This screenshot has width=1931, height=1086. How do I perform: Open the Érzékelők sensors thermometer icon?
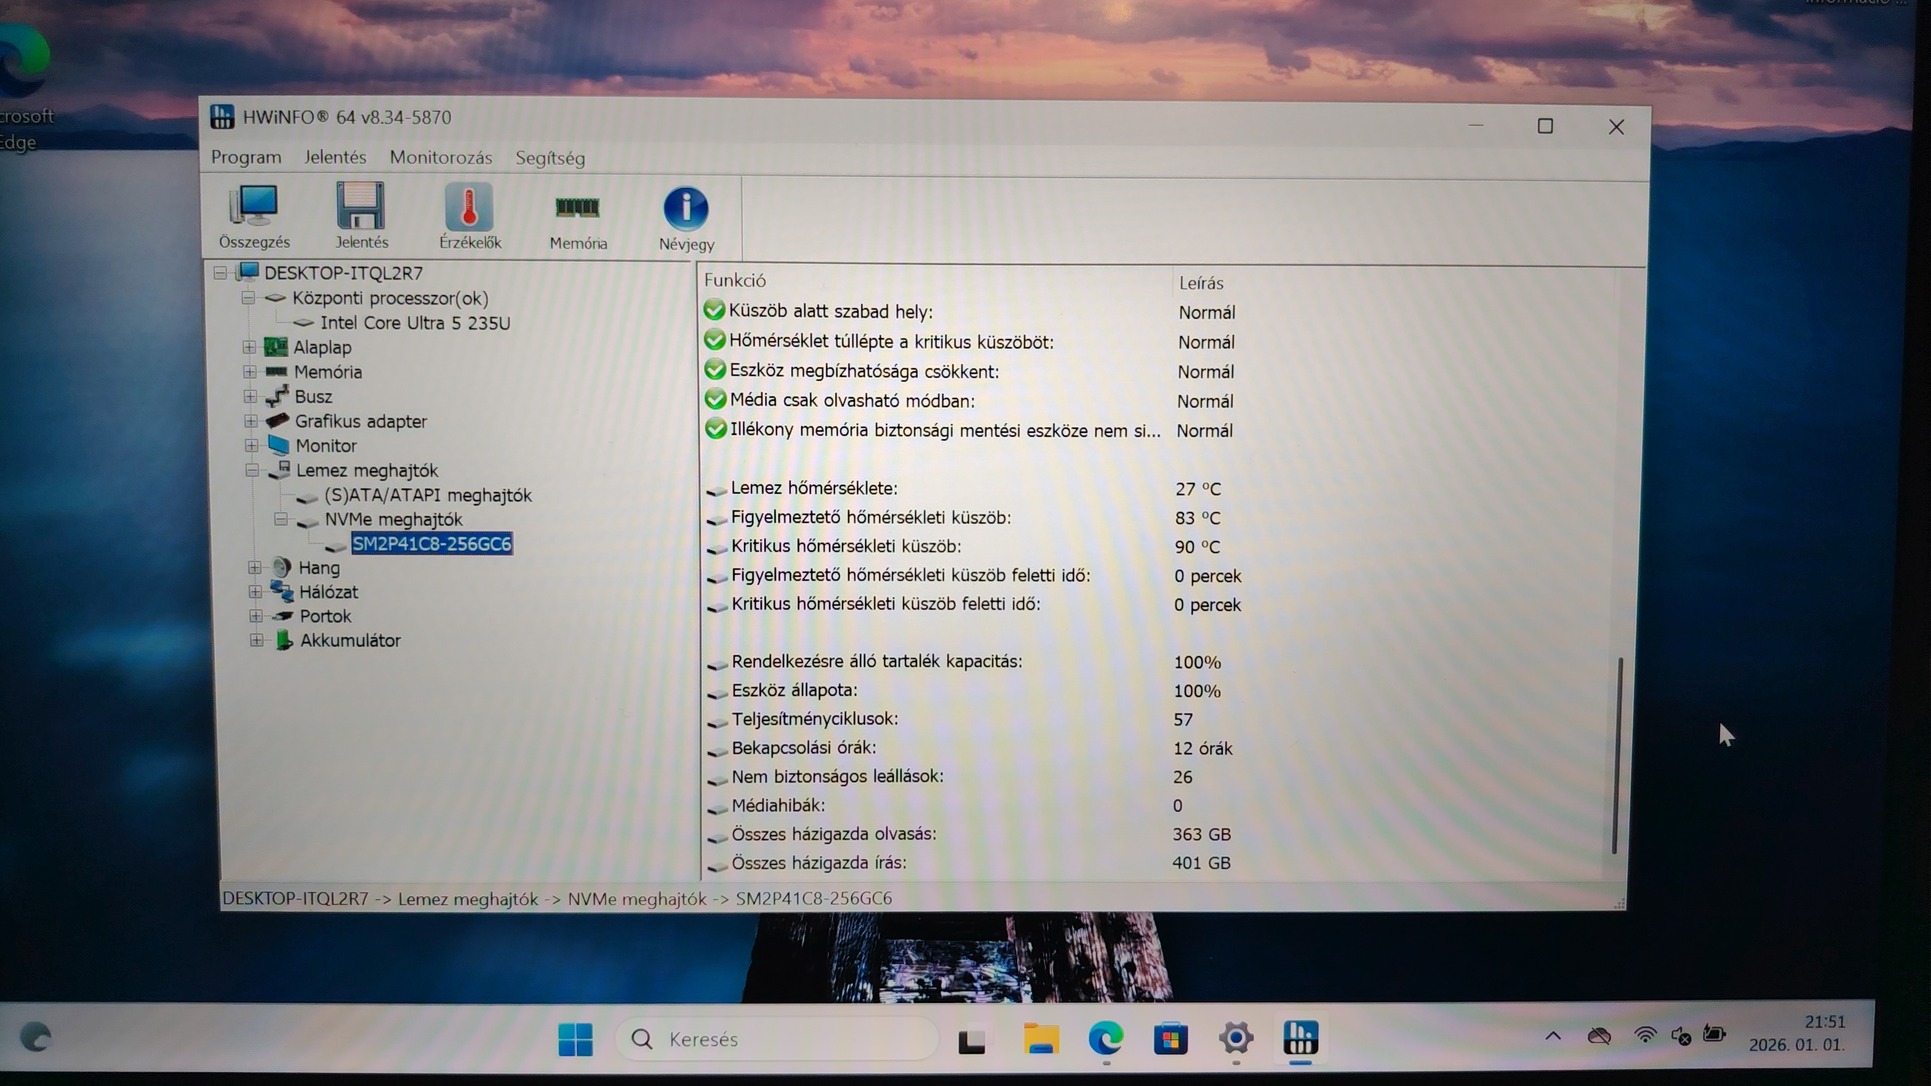[x=469, y=215]
